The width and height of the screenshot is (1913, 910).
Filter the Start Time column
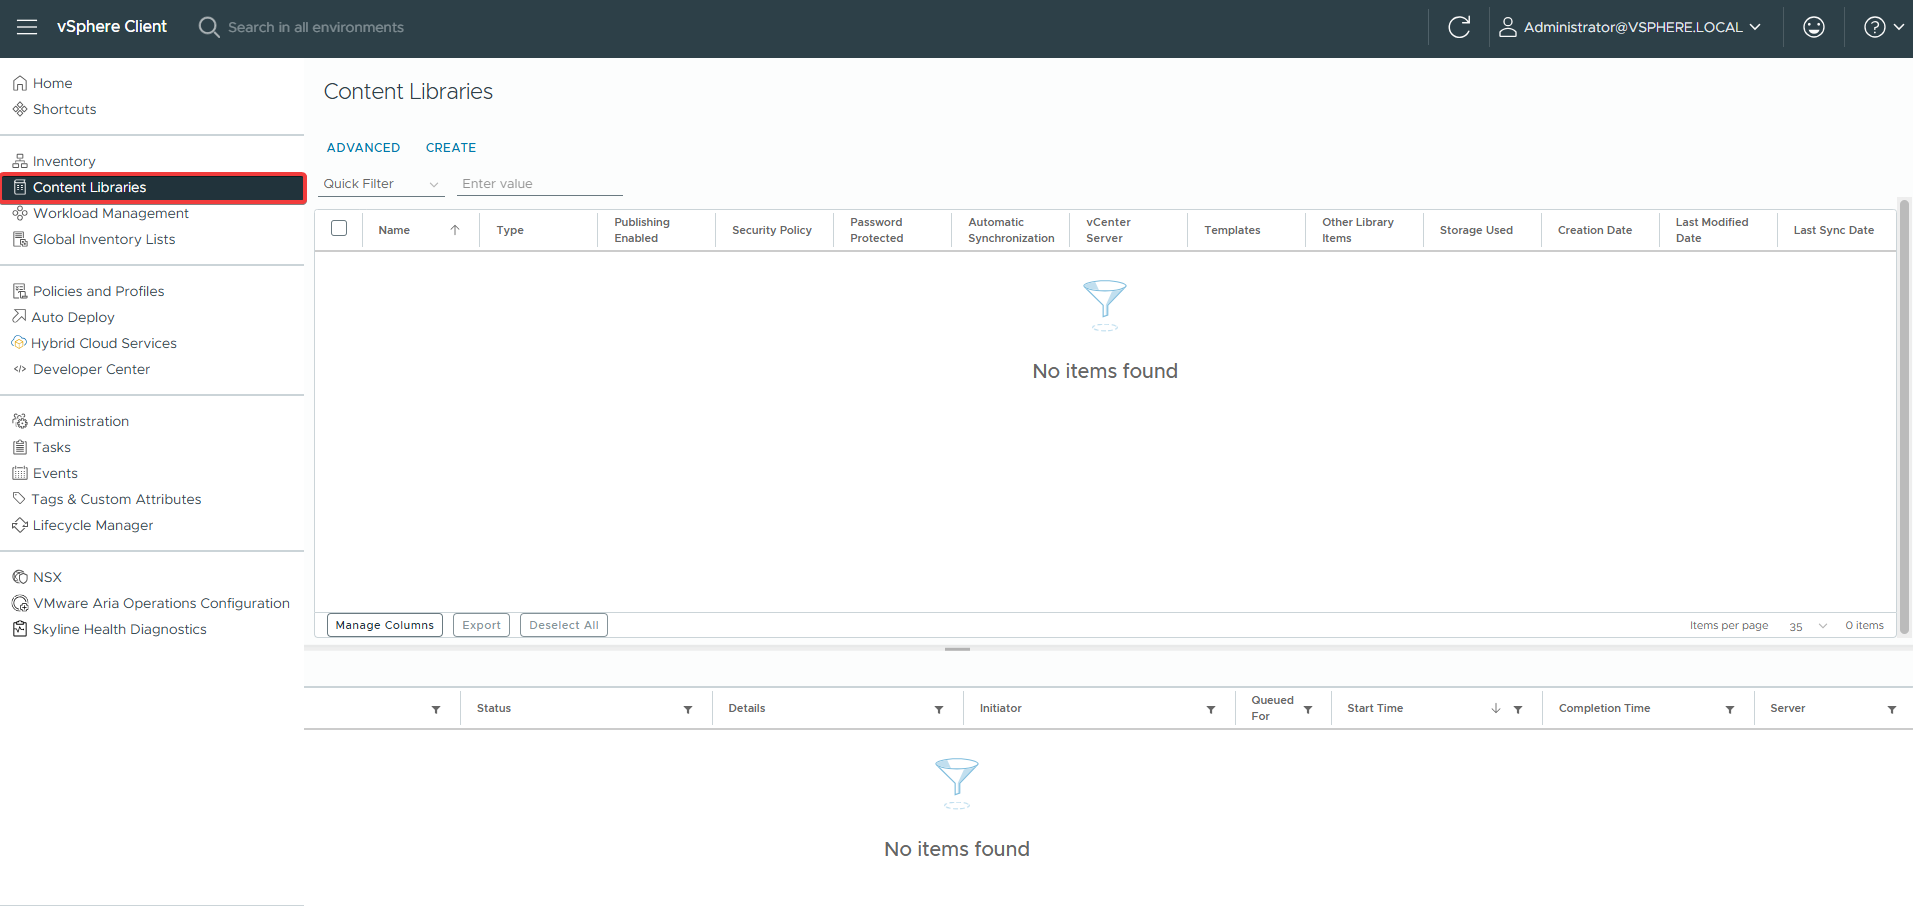click(x=1518, y=709)
